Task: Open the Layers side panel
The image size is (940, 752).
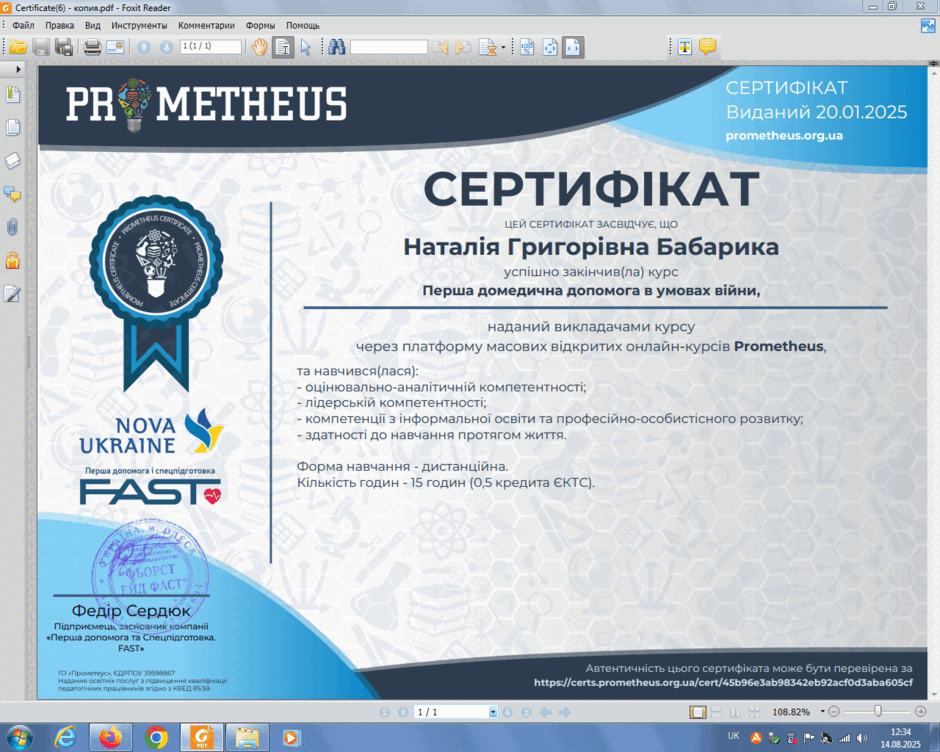Action: click(x=13, y=161)
